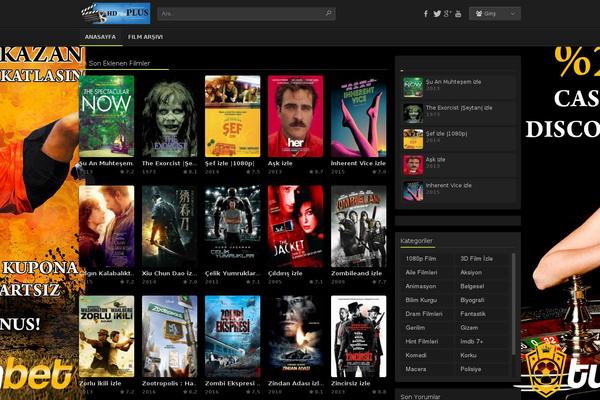Open the Zootropolis movie poster
600x400 pixels.
(170, 336)
